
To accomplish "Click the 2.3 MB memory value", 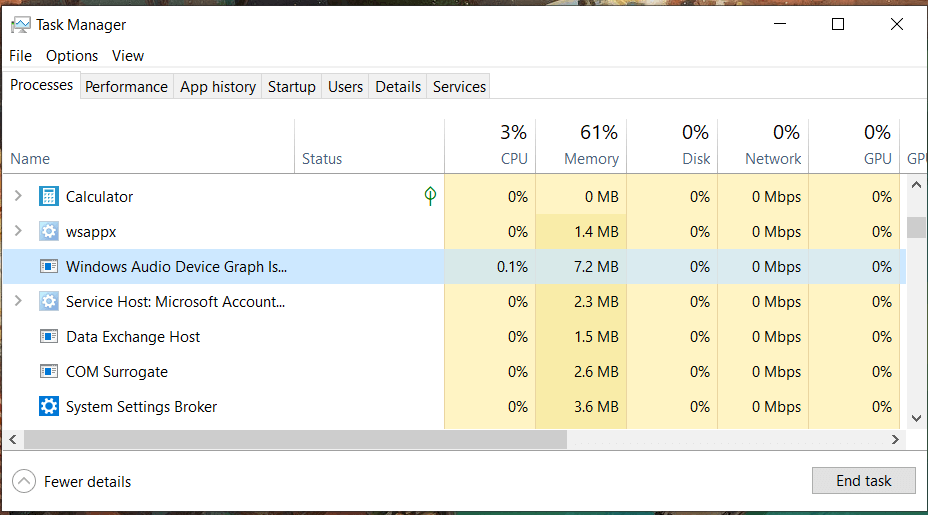I will coord(596,302).
